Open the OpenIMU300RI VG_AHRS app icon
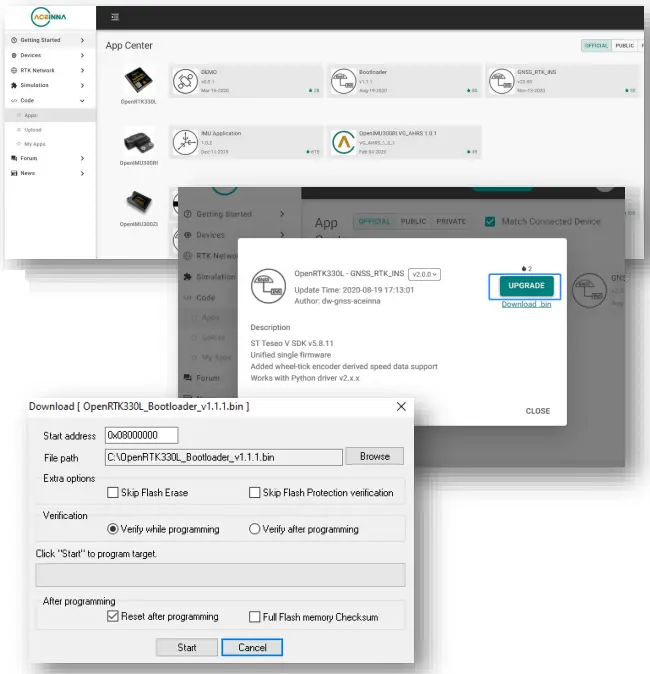Image resolution: width=650 pixels, height=674 pixels. 343,142
